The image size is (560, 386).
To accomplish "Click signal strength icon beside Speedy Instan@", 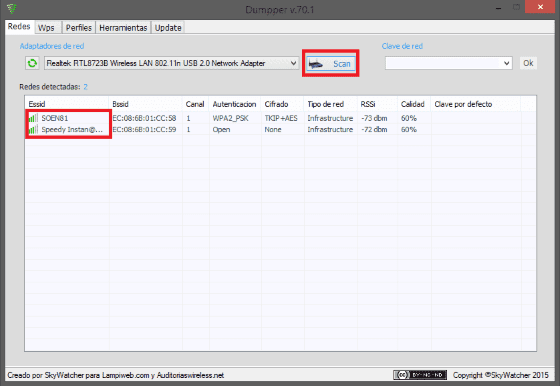I will [x=33, y=130].
